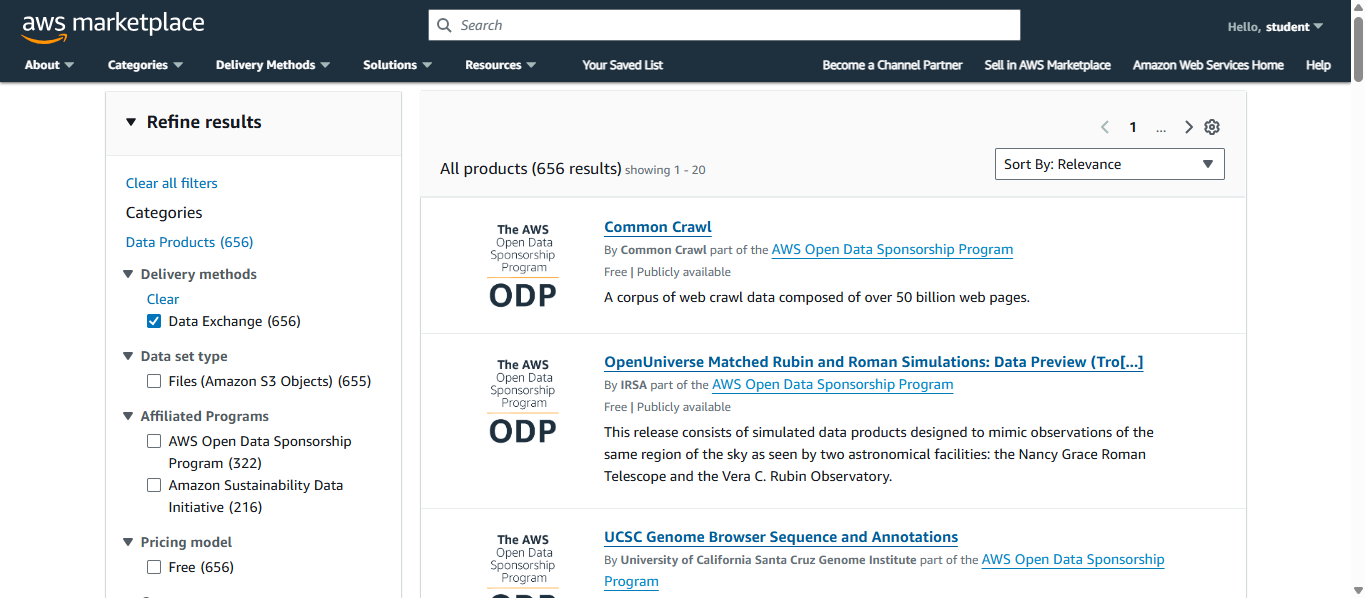Open the Sort By: Relevance dropdown
Viewport: 1365px width, 598px height.
click(1110, 164)
